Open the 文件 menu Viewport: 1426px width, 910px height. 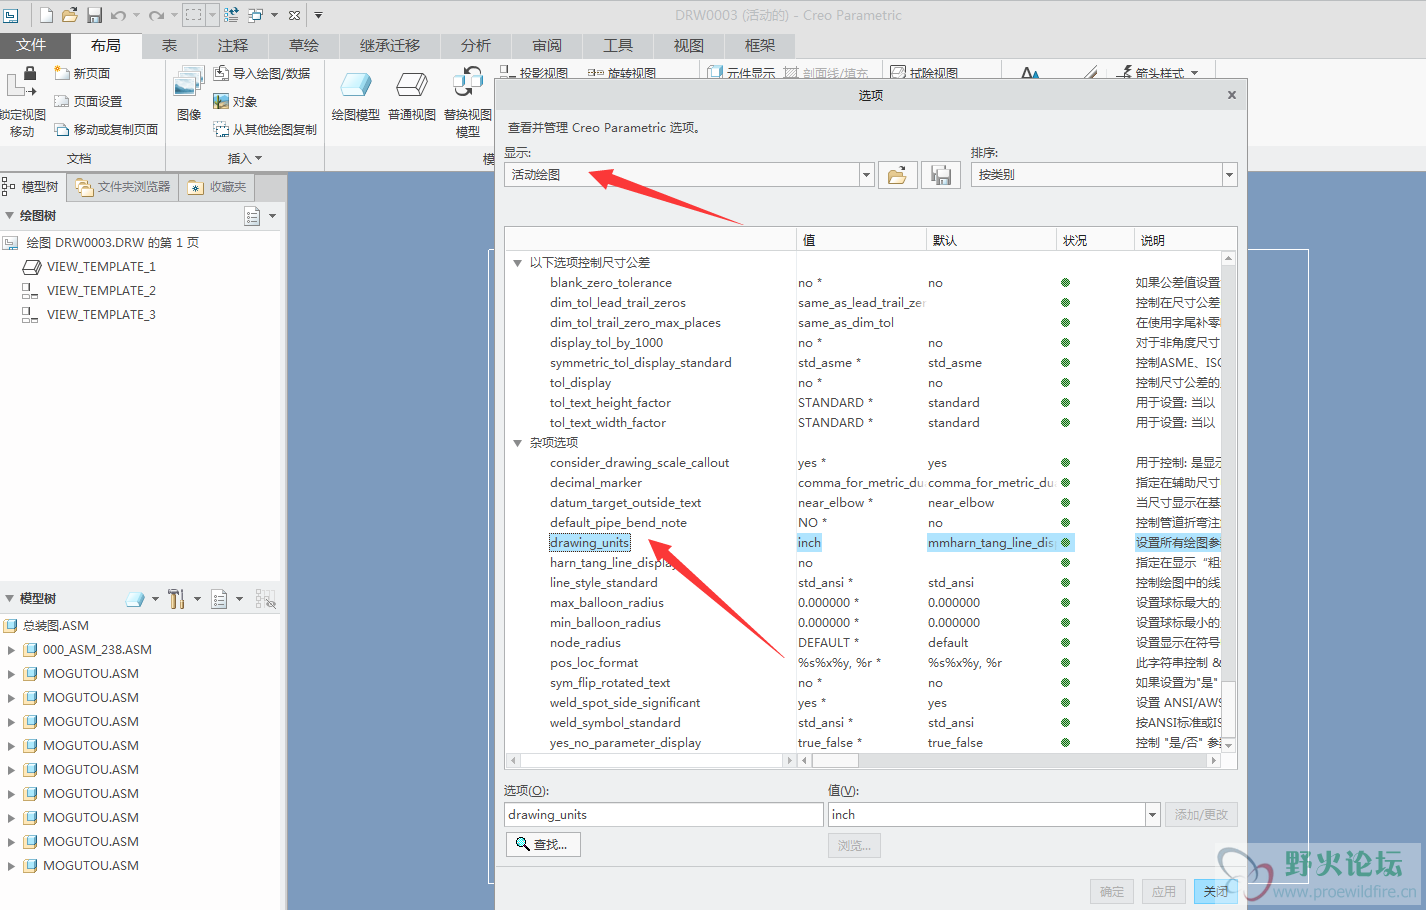[31, 45]
